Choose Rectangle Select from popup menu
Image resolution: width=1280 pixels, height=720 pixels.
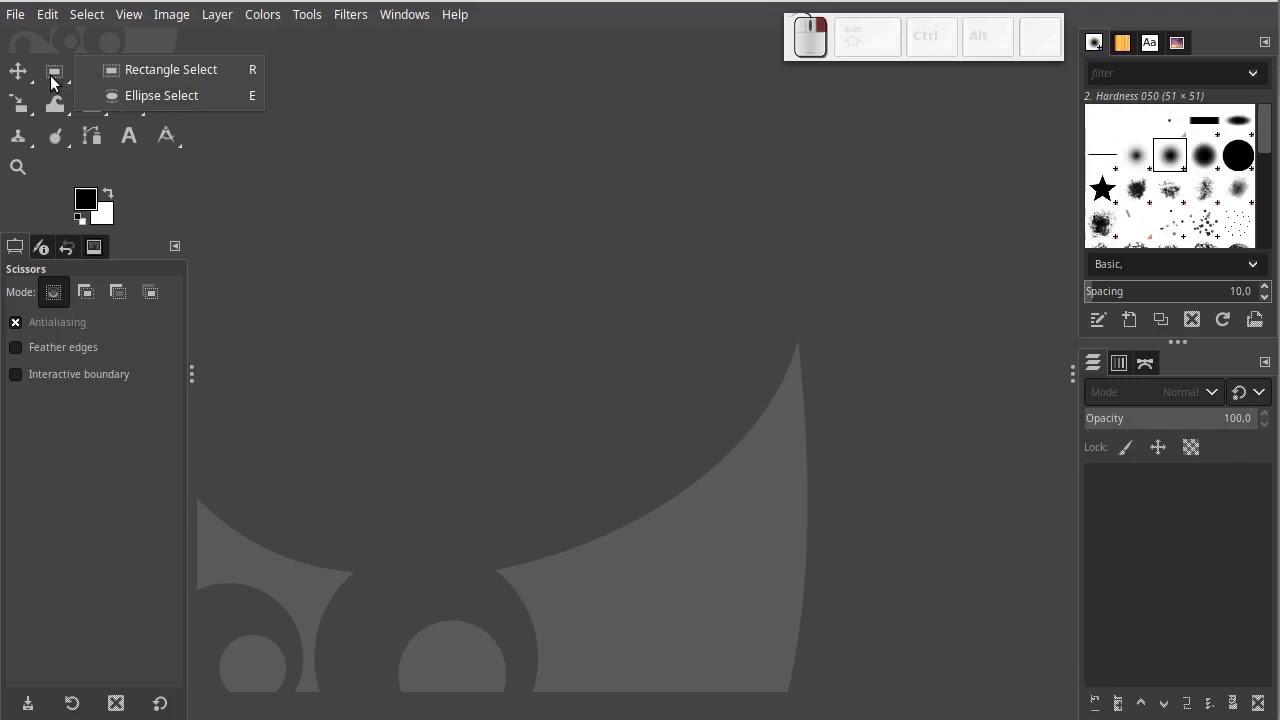[170, 70]
